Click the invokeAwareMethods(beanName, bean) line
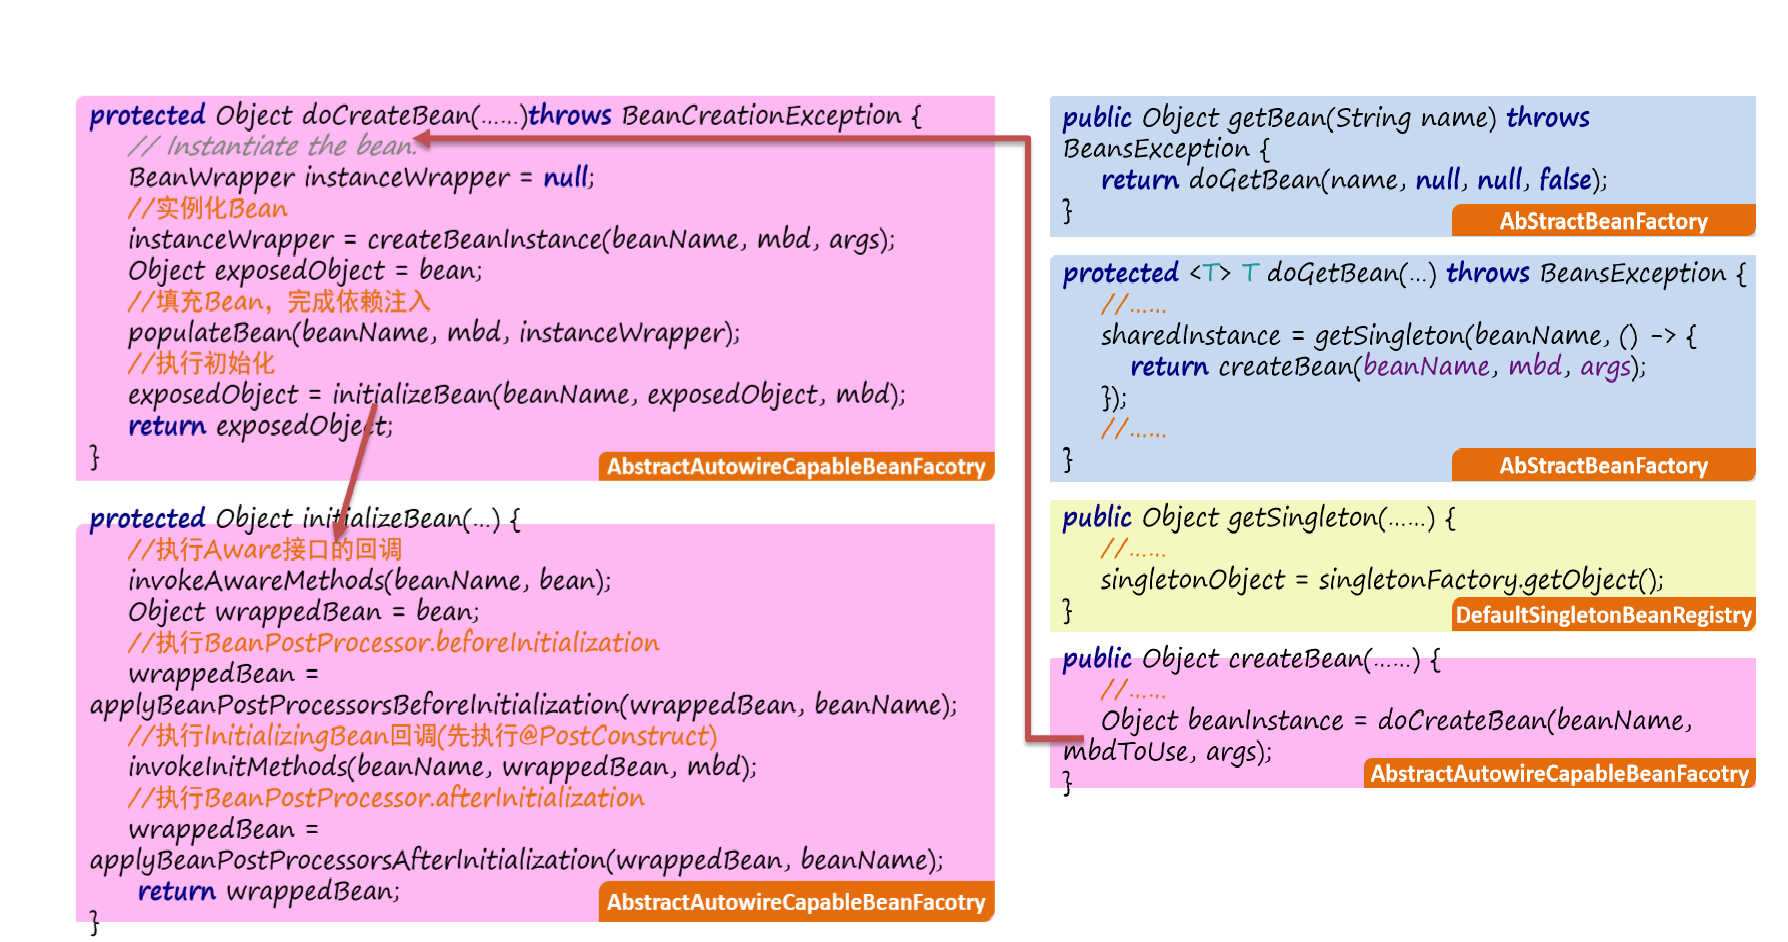 [369, 580]
